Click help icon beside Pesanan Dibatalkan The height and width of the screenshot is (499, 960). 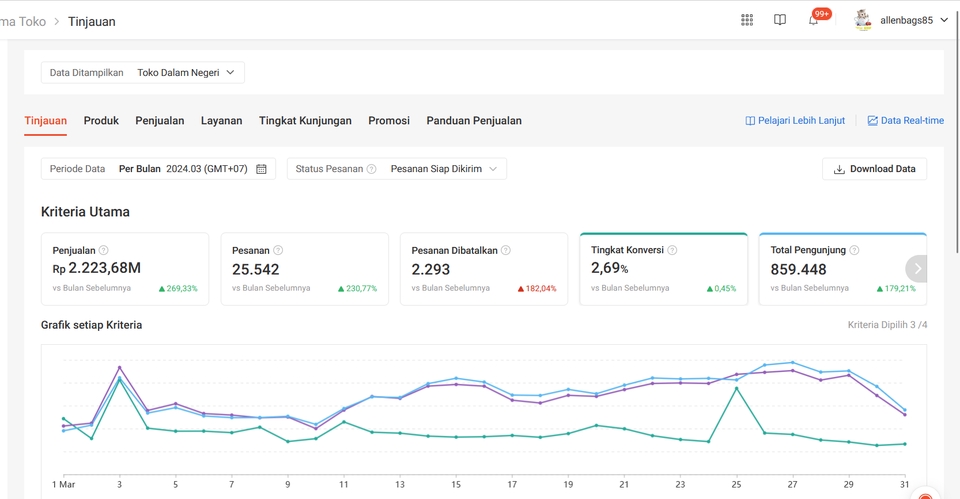[x=506, y=250]
